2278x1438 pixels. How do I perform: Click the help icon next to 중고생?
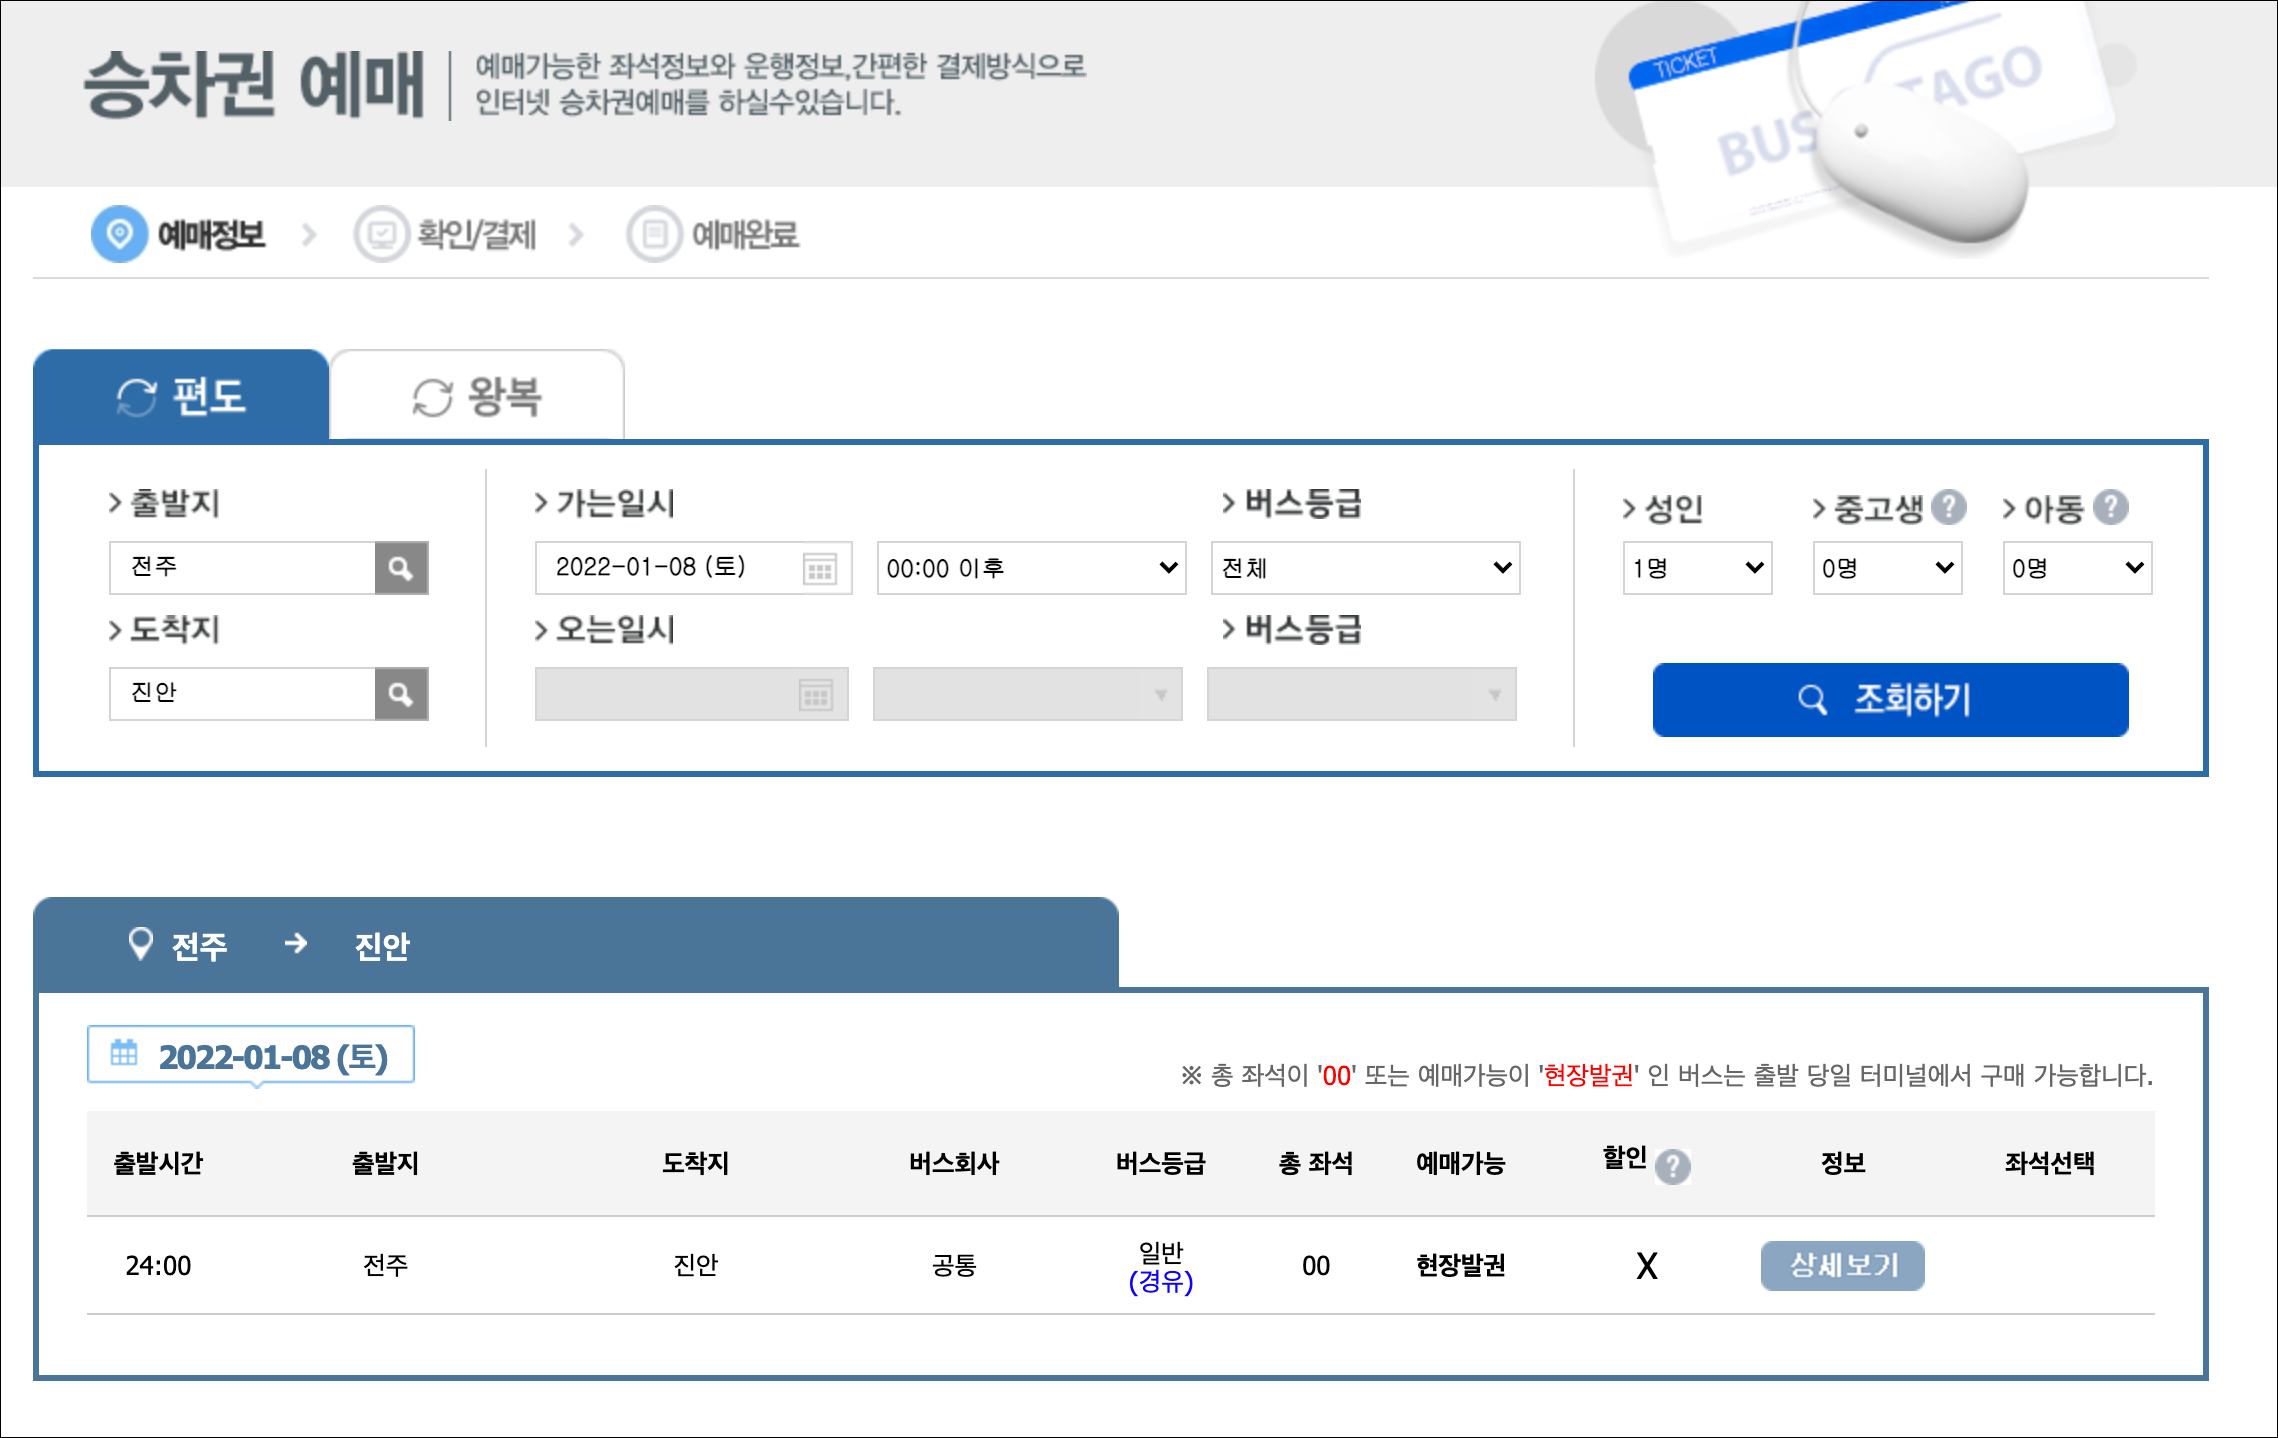pyautogui.click(x=1948, y=507)
